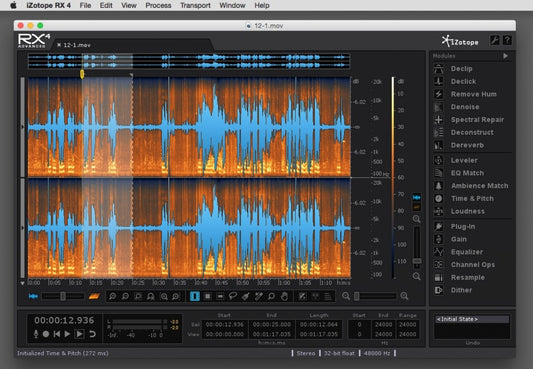Open the Apple menu
533x369 pixels.
13,5
